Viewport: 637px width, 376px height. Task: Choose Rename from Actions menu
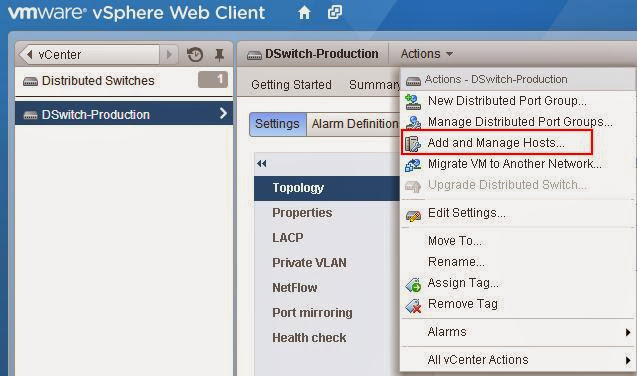click(x=456, y=262)
